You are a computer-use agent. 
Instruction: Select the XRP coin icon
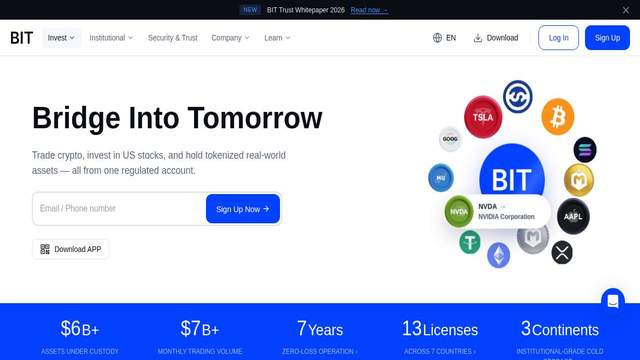click(562, 252)
